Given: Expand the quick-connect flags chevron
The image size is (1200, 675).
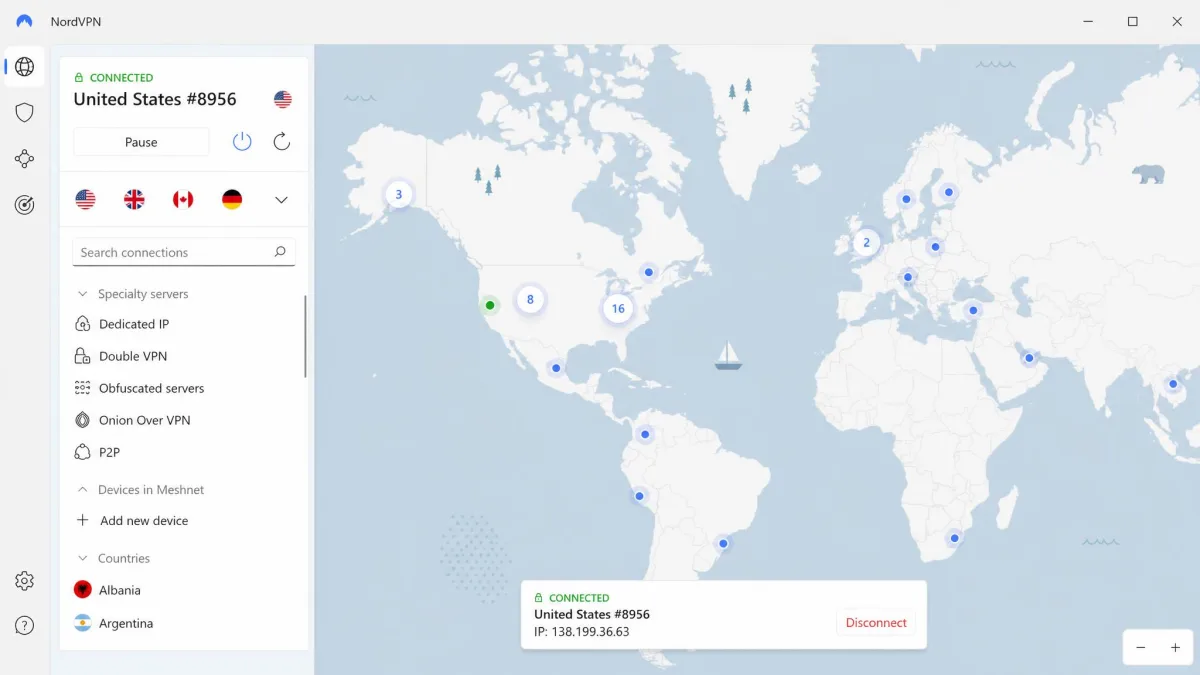Looking at the screenshot, I should tap(281, 200).
